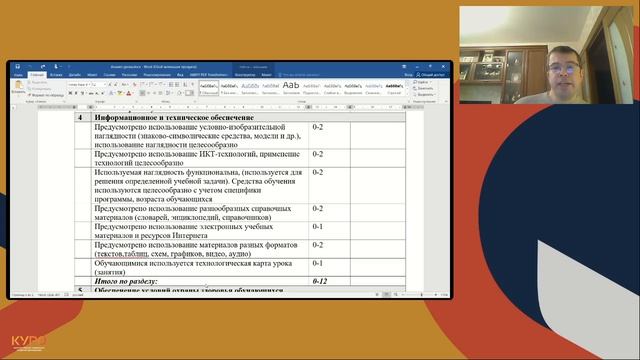
Task: Increase paragraph indent
Action: tap(177, 84)
